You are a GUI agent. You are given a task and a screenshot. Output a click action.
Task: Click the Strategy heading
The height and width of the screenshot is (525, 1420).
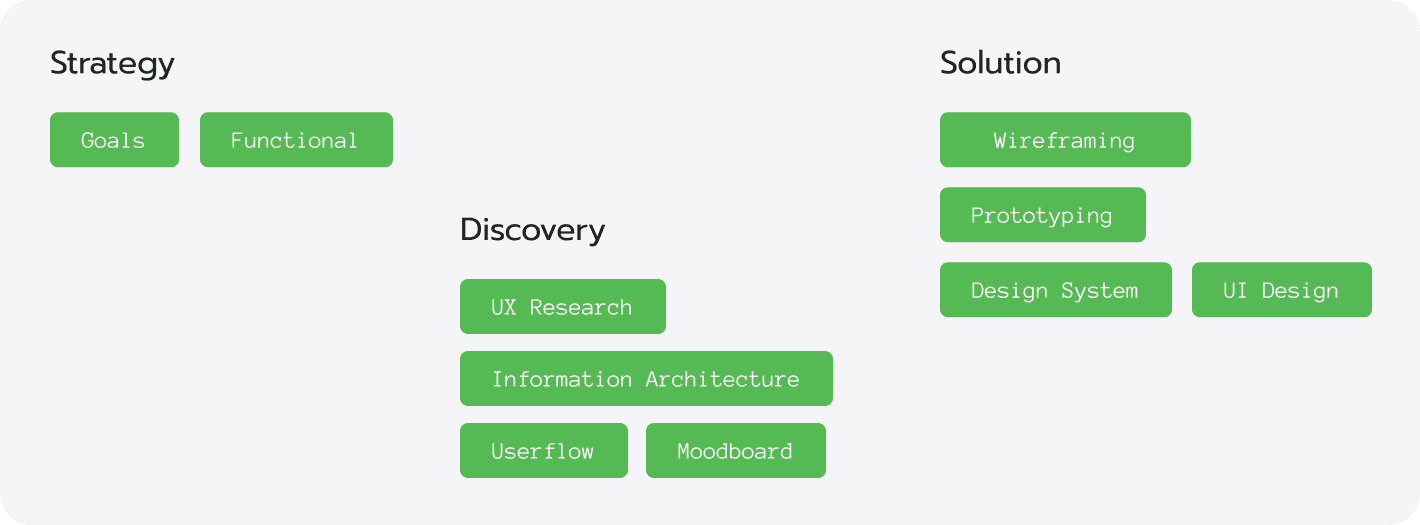[x=112, y=63]
